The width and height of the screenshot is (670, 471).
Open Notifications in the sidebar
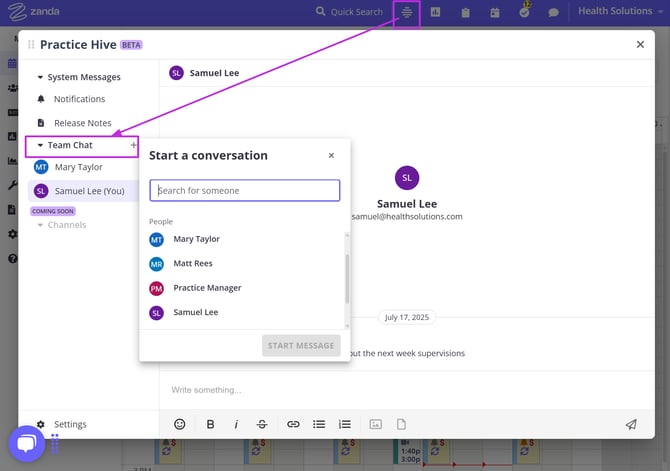(x=79, y=99)
